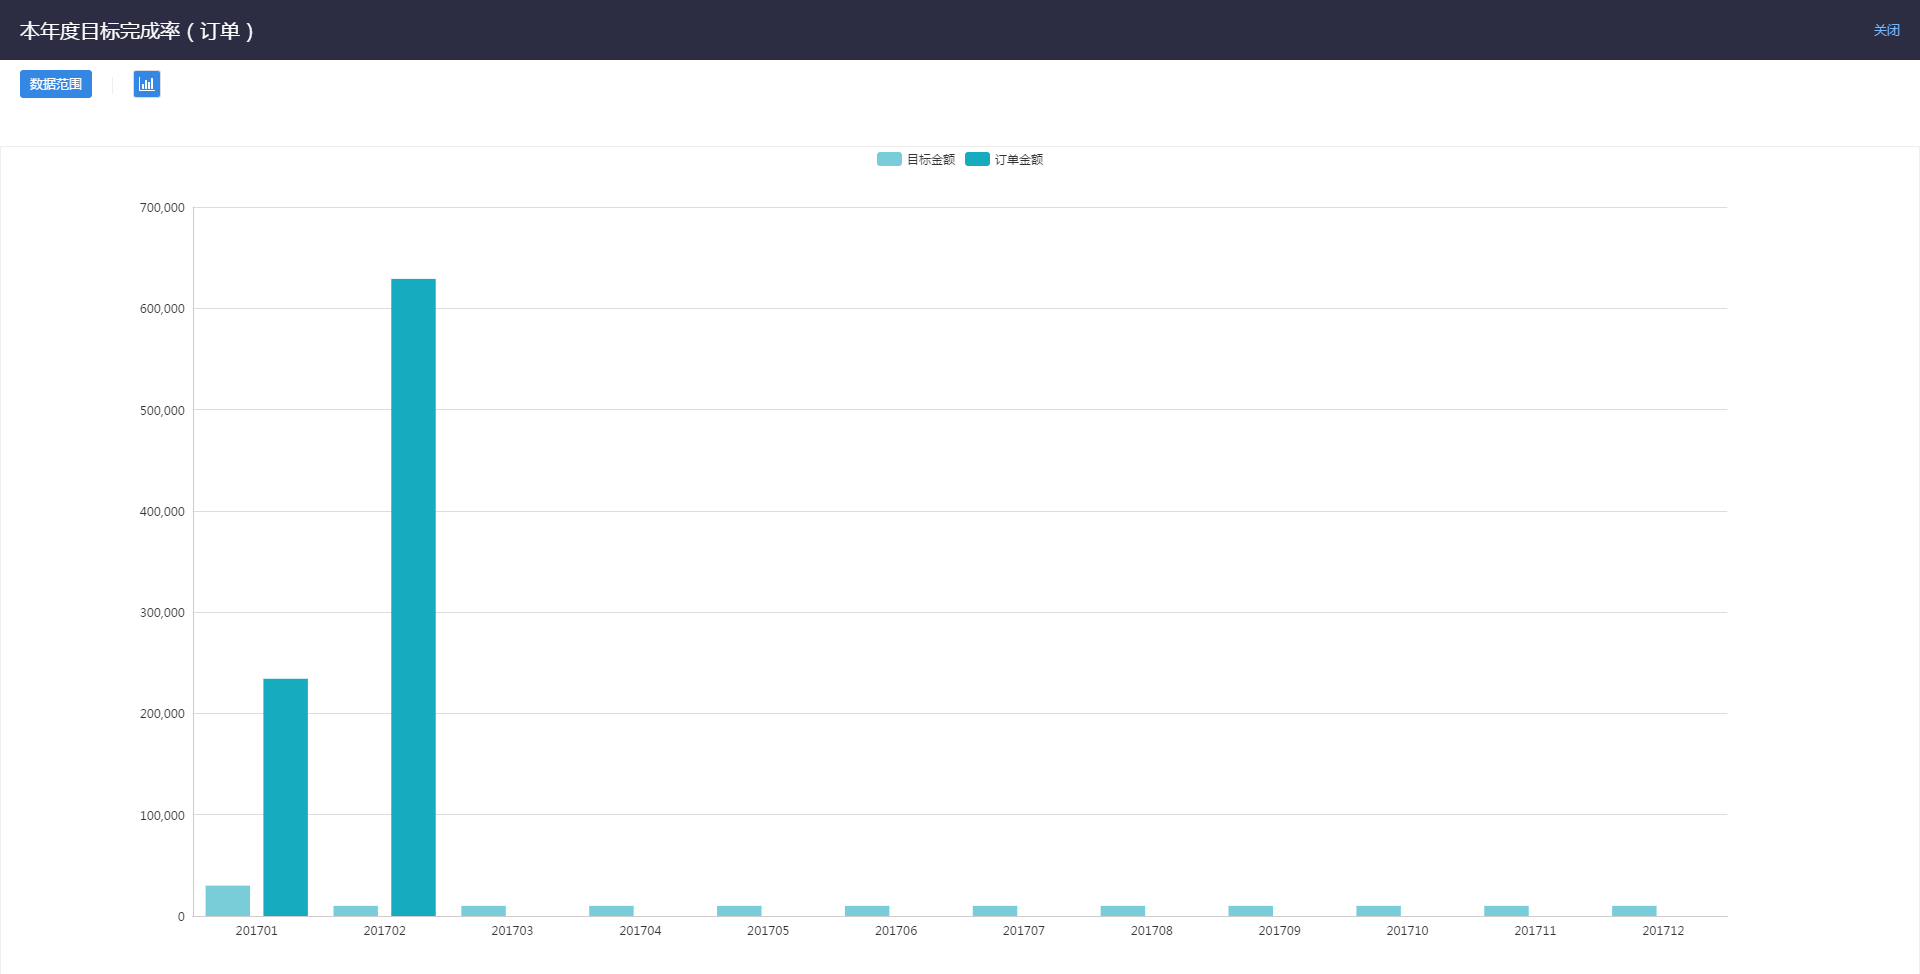Click the 订单金额 legend color swatch
This screenshot has width=1920, height=974.
tap(977, 159)
